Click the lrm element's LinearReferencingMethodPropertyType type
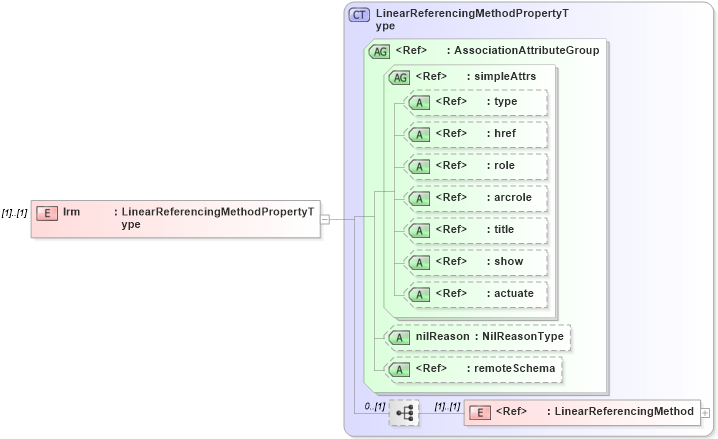Screen dimensions: 718x439 pos(218,218)
